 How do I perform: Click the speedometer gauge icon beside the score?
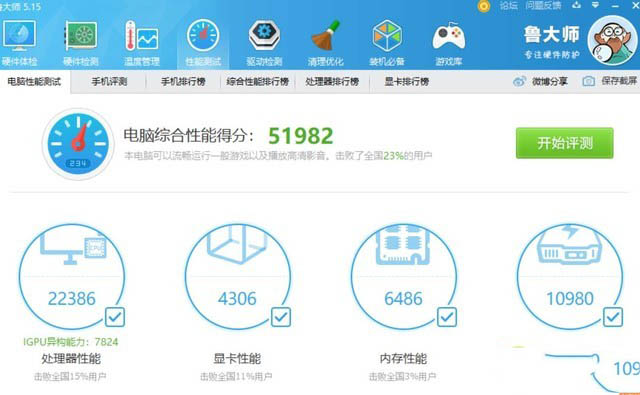pyautogui.click(x=78, y=144)
